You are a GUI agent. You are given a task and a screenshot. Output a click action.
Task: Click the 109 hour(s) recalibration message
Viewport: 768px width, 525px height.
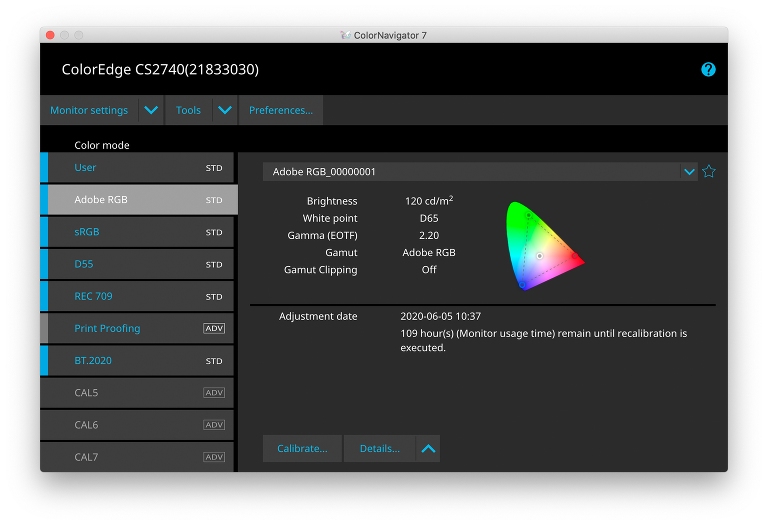pos(544,340)
